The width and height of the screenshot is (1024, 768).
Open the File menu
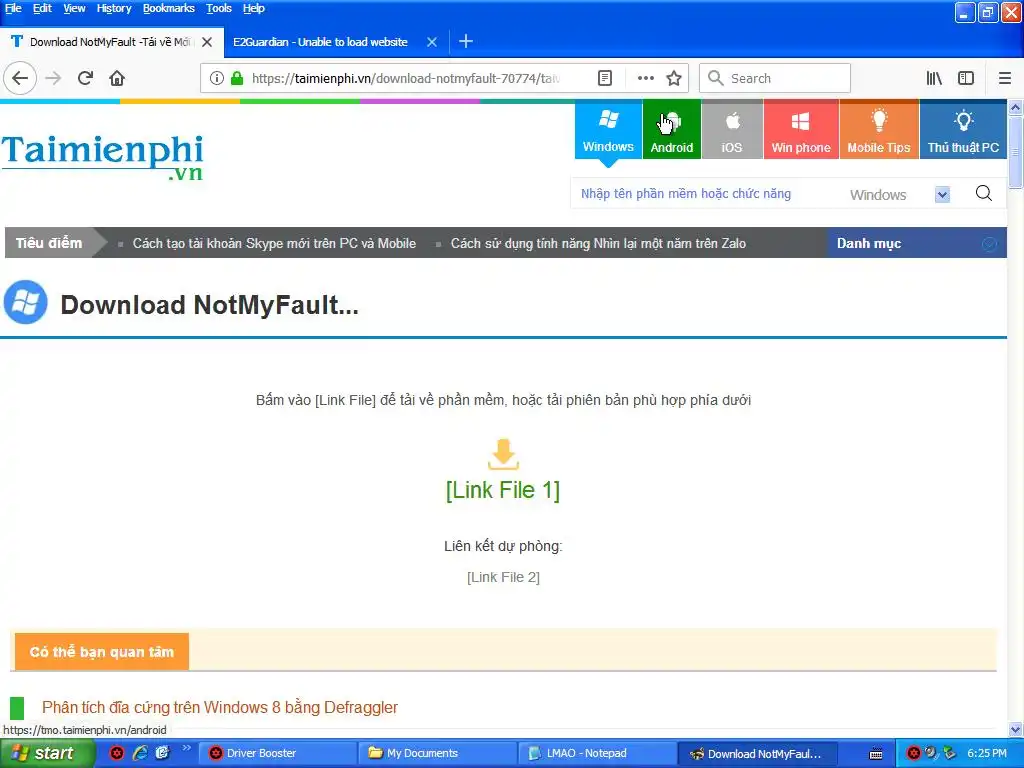click(13, 8)
